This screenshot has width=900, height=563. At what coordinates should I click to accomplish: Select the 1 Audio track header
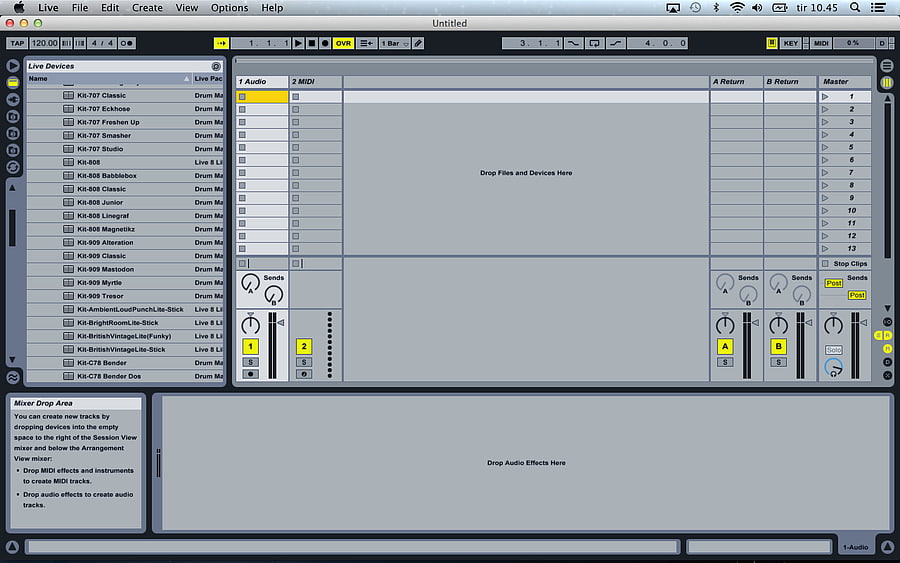tap(262, 81)
